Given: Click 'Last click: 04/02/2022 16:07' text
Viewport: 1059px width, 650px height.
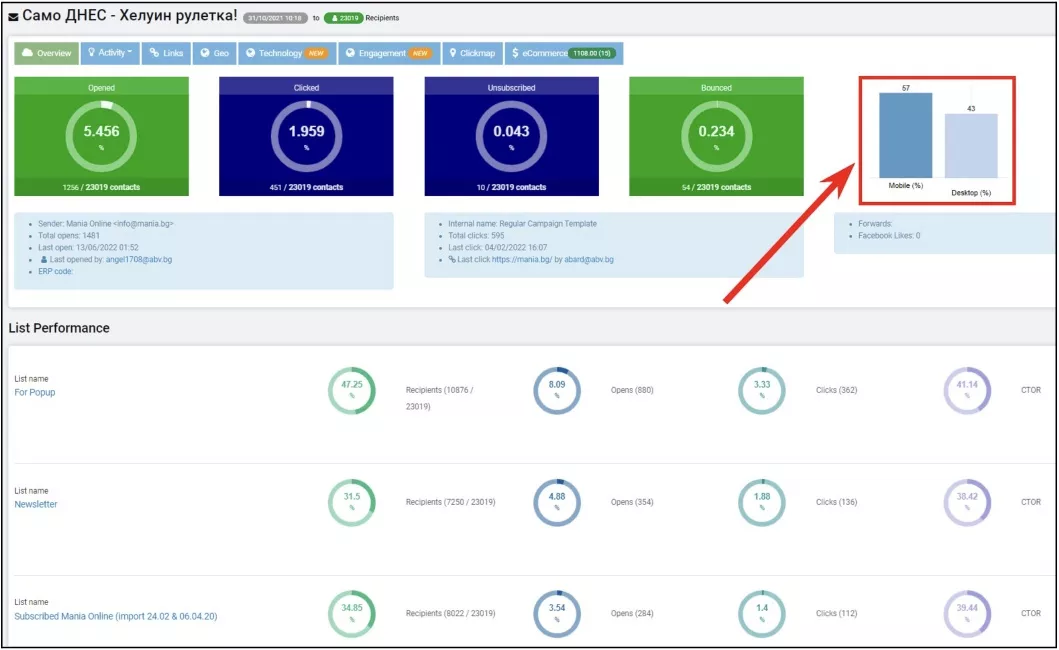Looking at the screenshot, I should (x=498, y=248).
